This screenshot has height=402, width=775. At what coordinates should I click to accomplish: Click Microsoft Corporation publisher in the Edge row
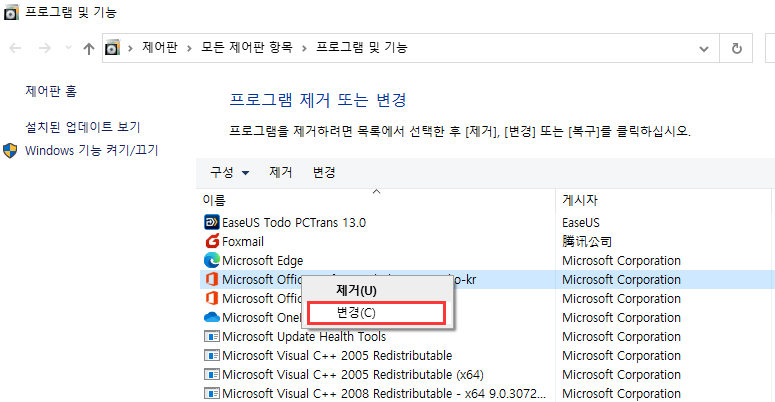[621, 261]
